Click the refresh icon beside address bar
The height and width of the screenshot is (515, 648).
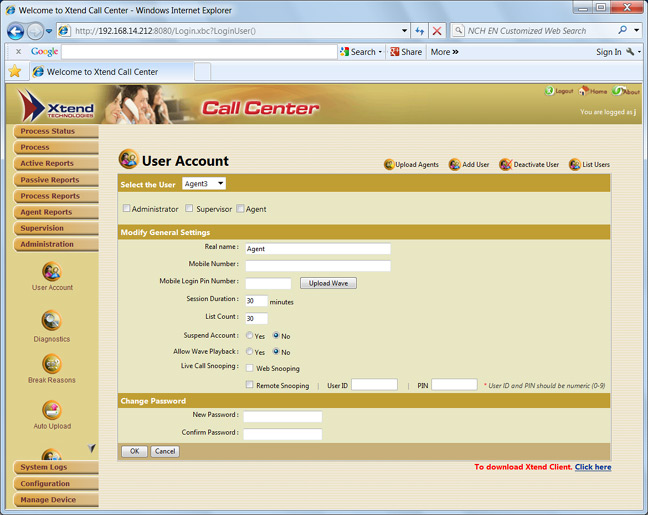[x=419, y=31]
